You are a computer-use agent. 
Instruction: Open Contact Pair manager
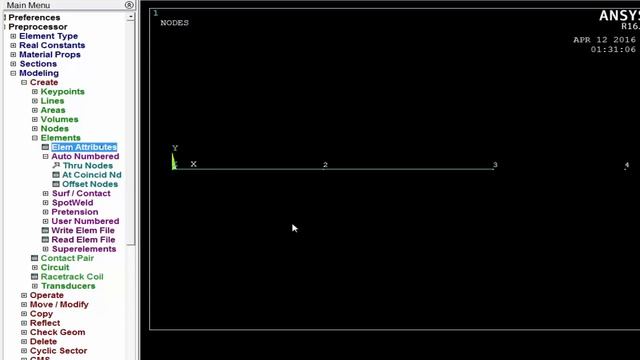coord(67,258)
